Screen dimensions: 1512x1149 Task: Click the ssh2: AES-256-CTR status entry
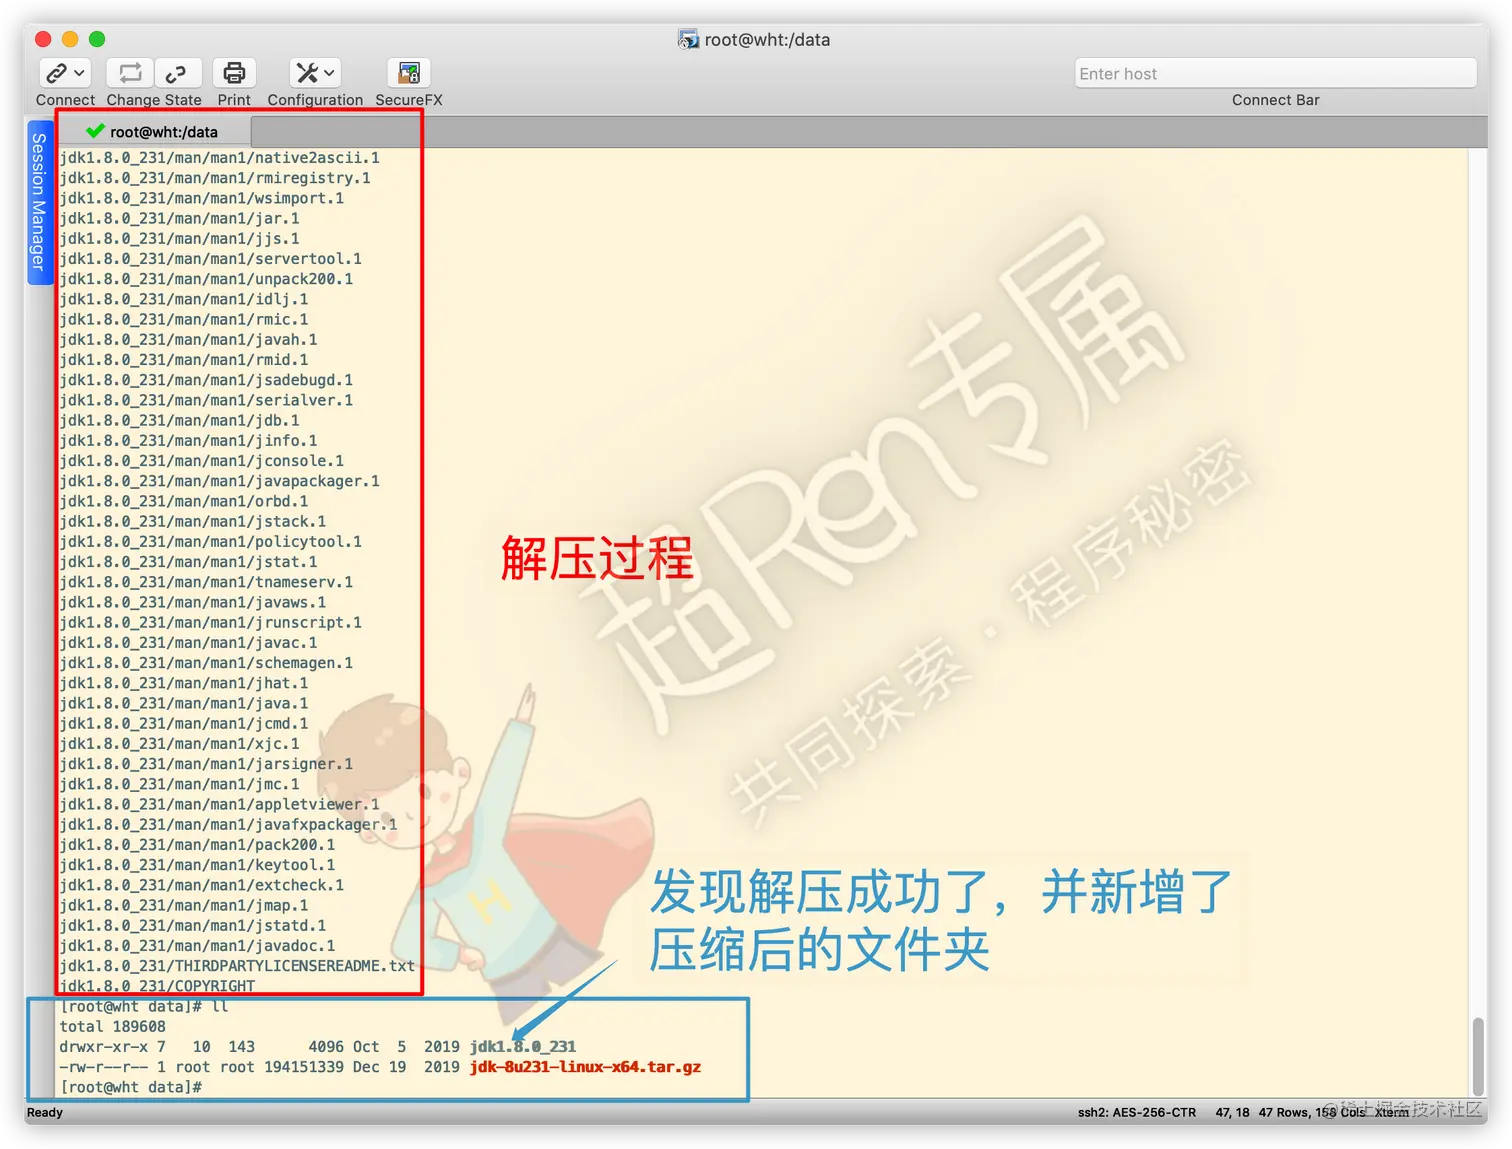click(1137, 1113)
